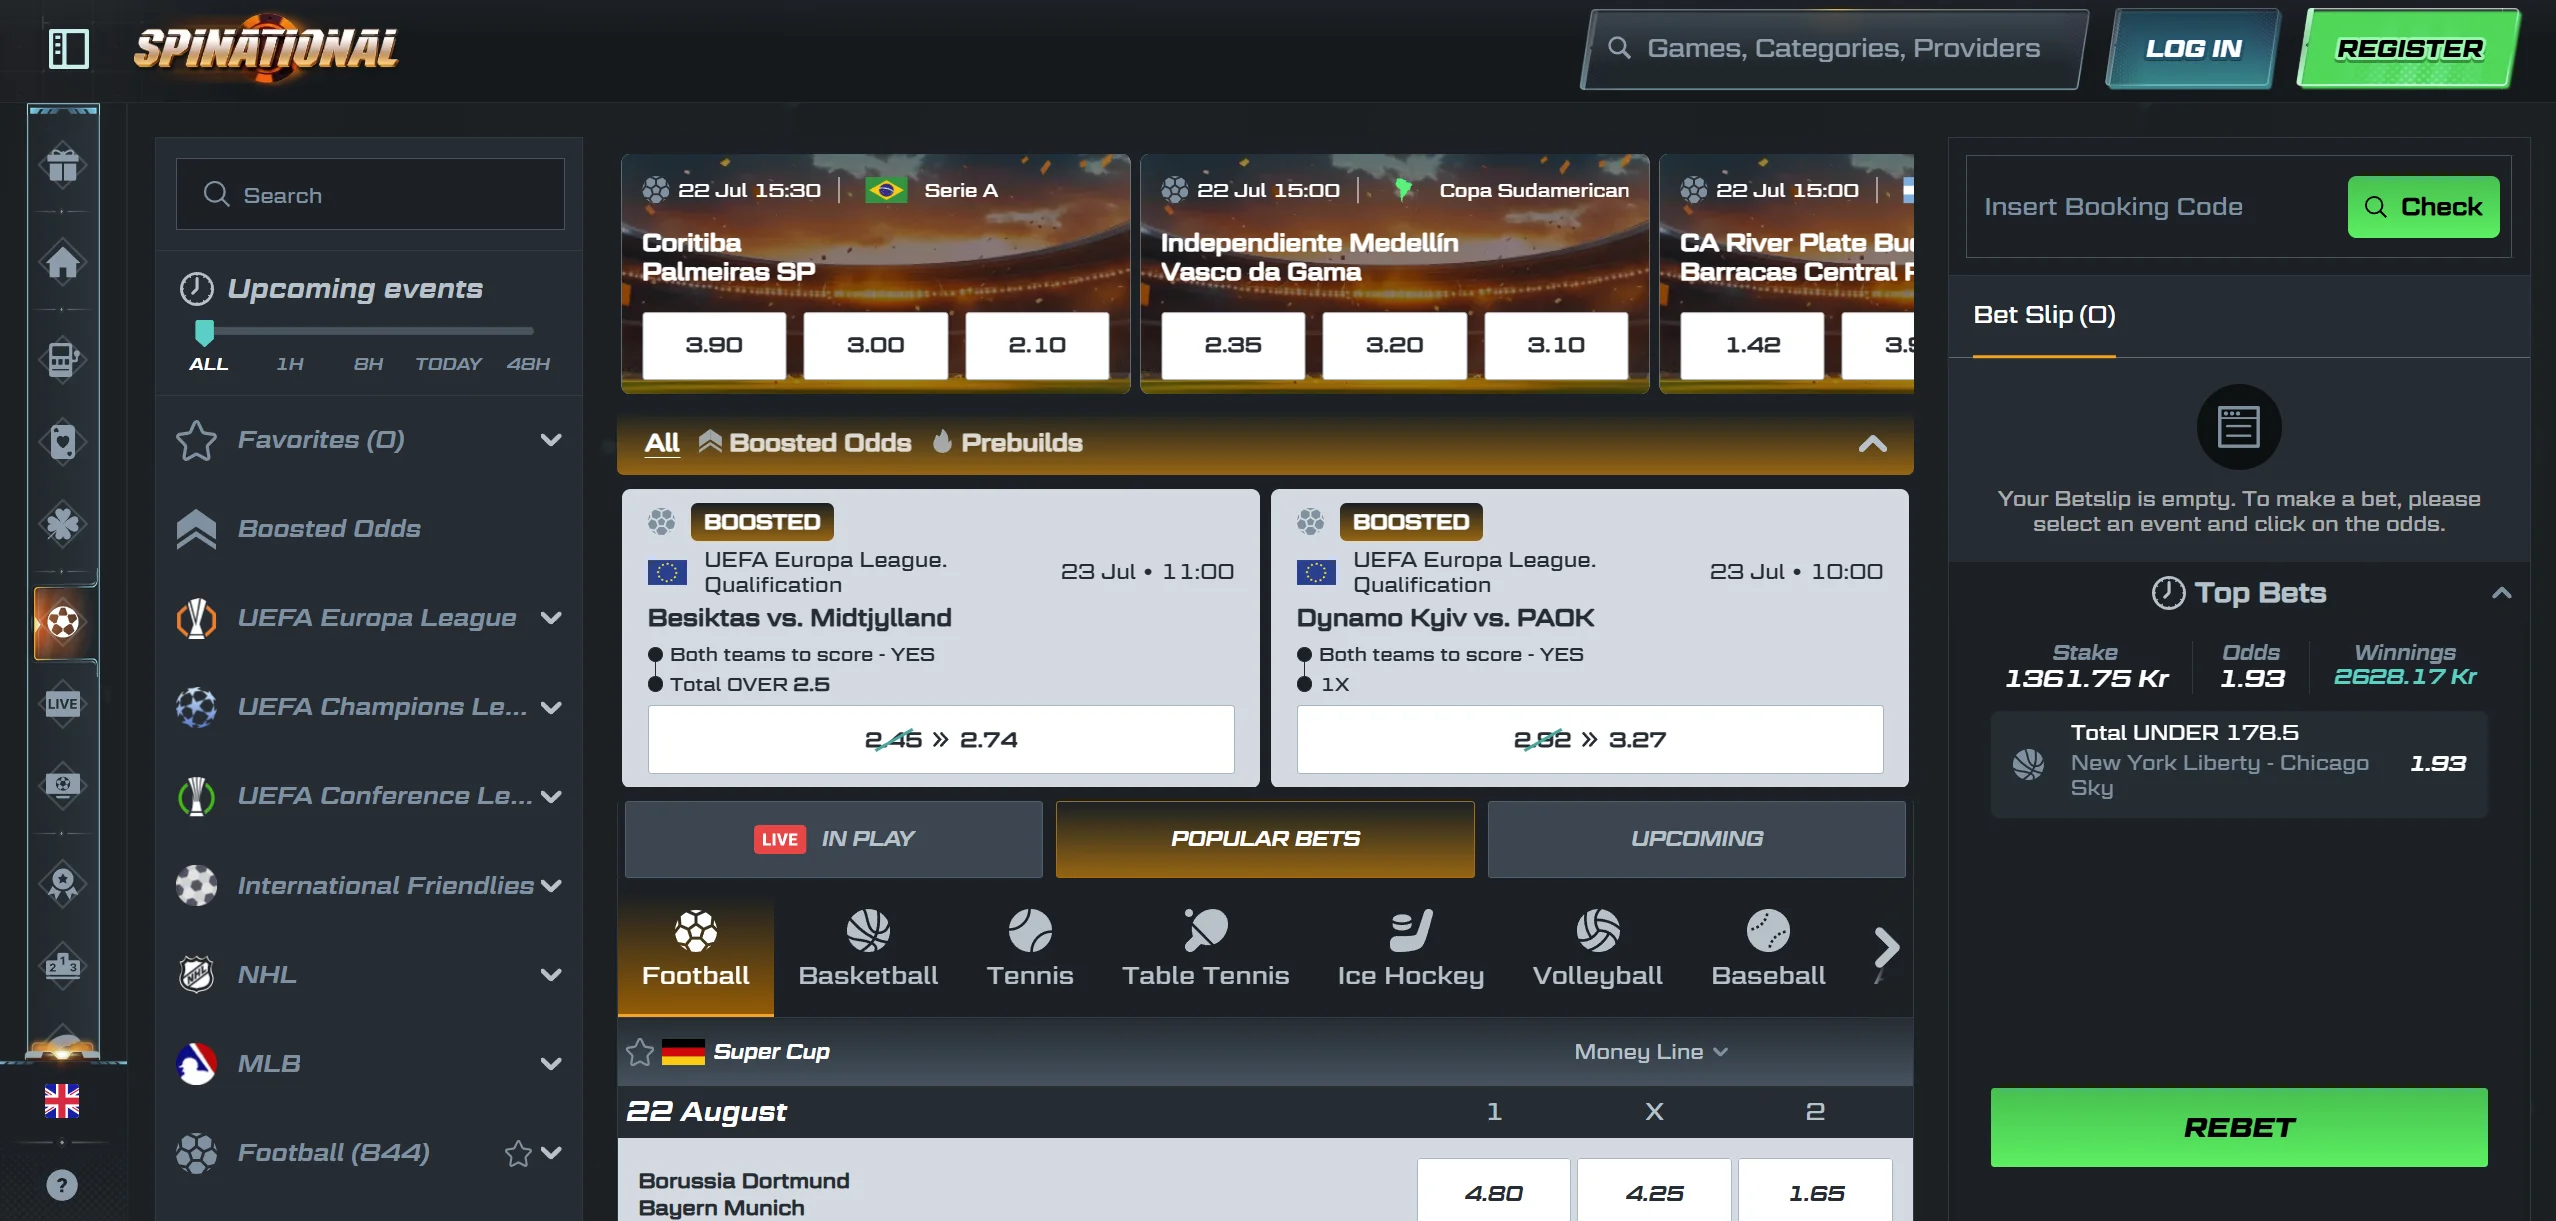This screenshot has width=2556, height=1221.
Task: Open the LIVE betting sidebar icon
Action: [x=63, y=704]
